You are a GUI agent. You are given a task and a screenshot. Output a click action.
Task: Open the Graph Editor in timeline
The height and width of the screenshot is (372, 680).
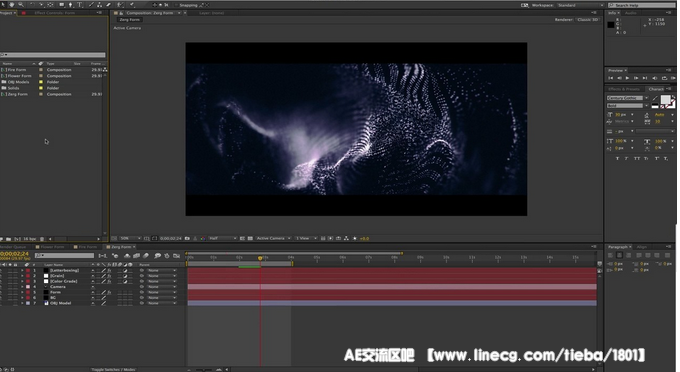(177, 256)
